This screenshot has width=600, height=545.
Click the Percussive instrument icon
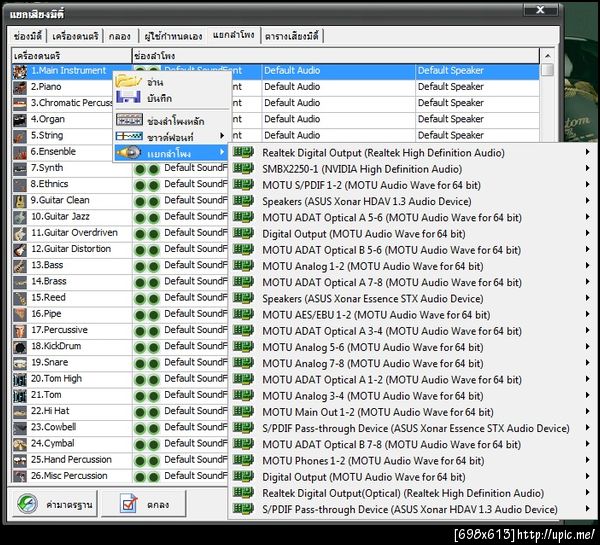pyautogui.click(x=20, y=331)
